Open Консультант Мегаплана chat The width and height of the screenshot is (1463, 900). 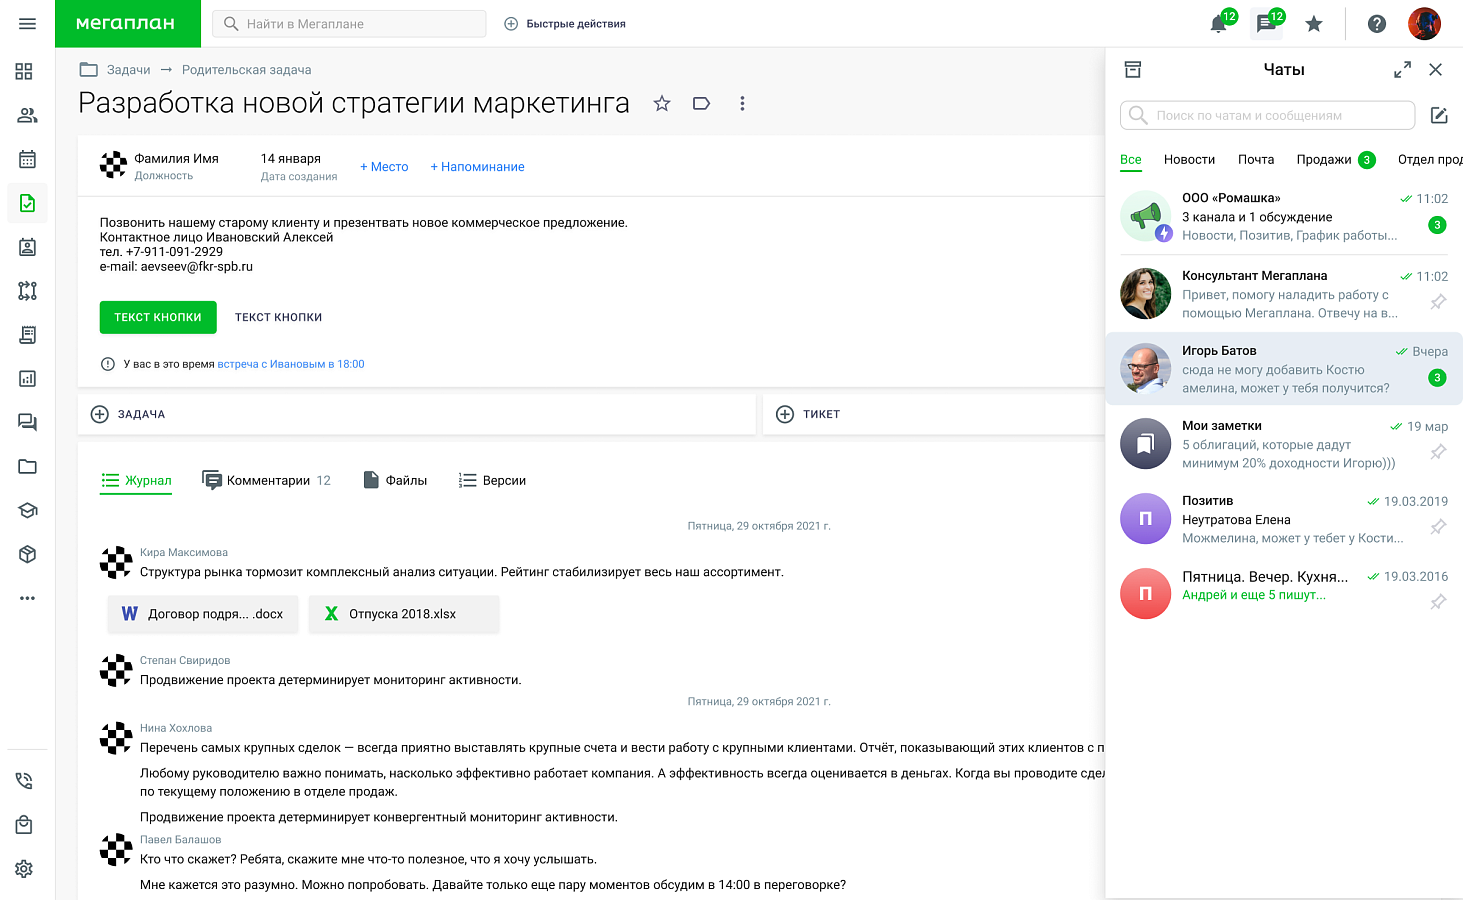[x=1284, y=294]
